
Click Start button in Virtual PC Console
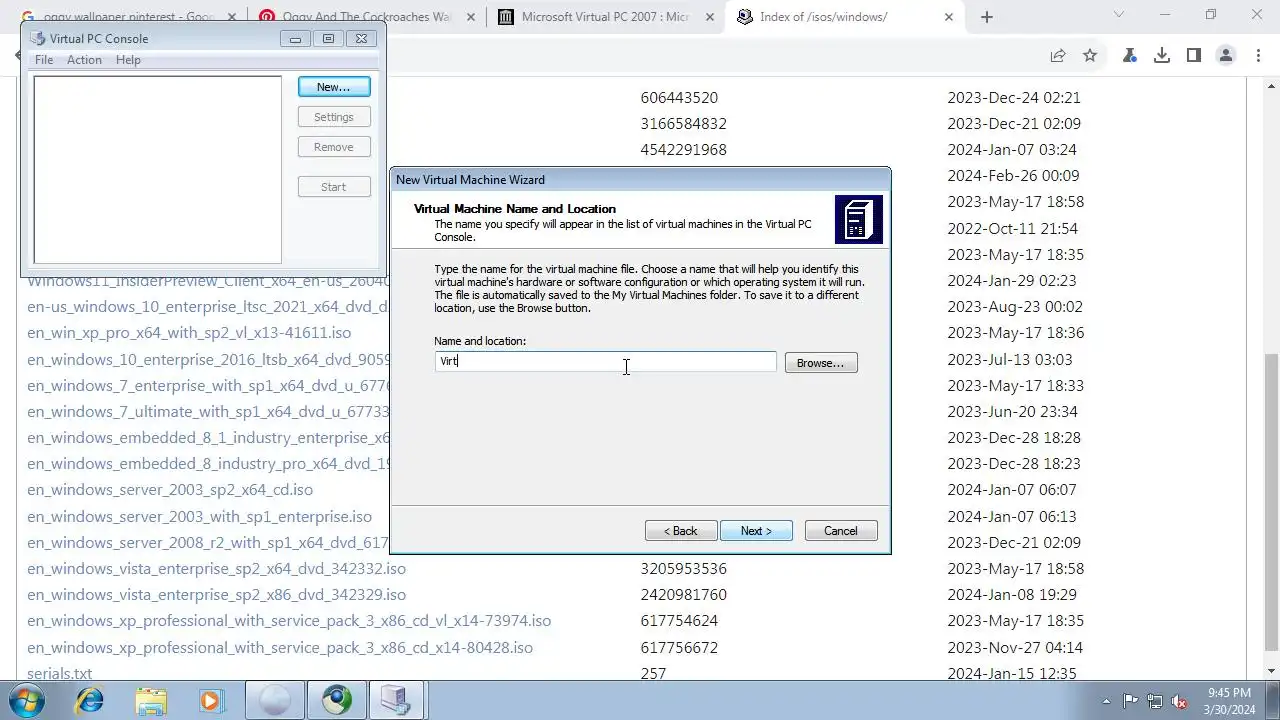334,187
